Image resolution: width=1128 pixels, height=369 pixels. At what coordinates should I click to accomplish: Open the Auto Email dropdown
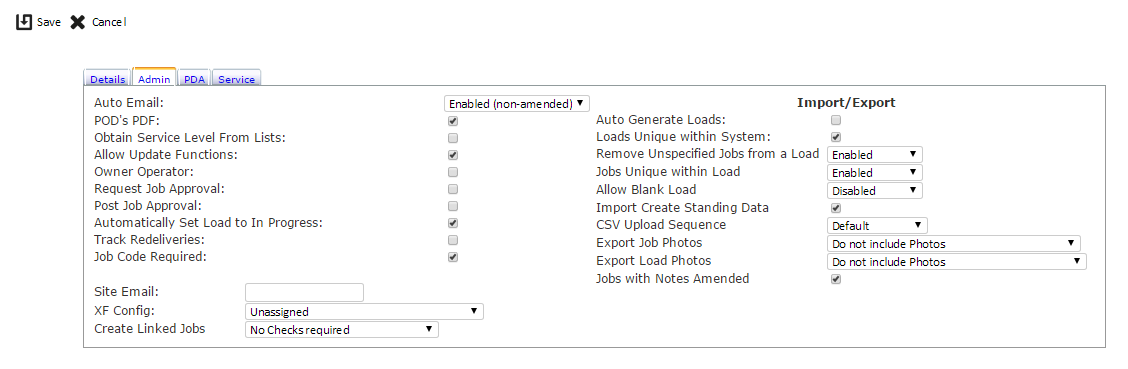coord(517,104)
